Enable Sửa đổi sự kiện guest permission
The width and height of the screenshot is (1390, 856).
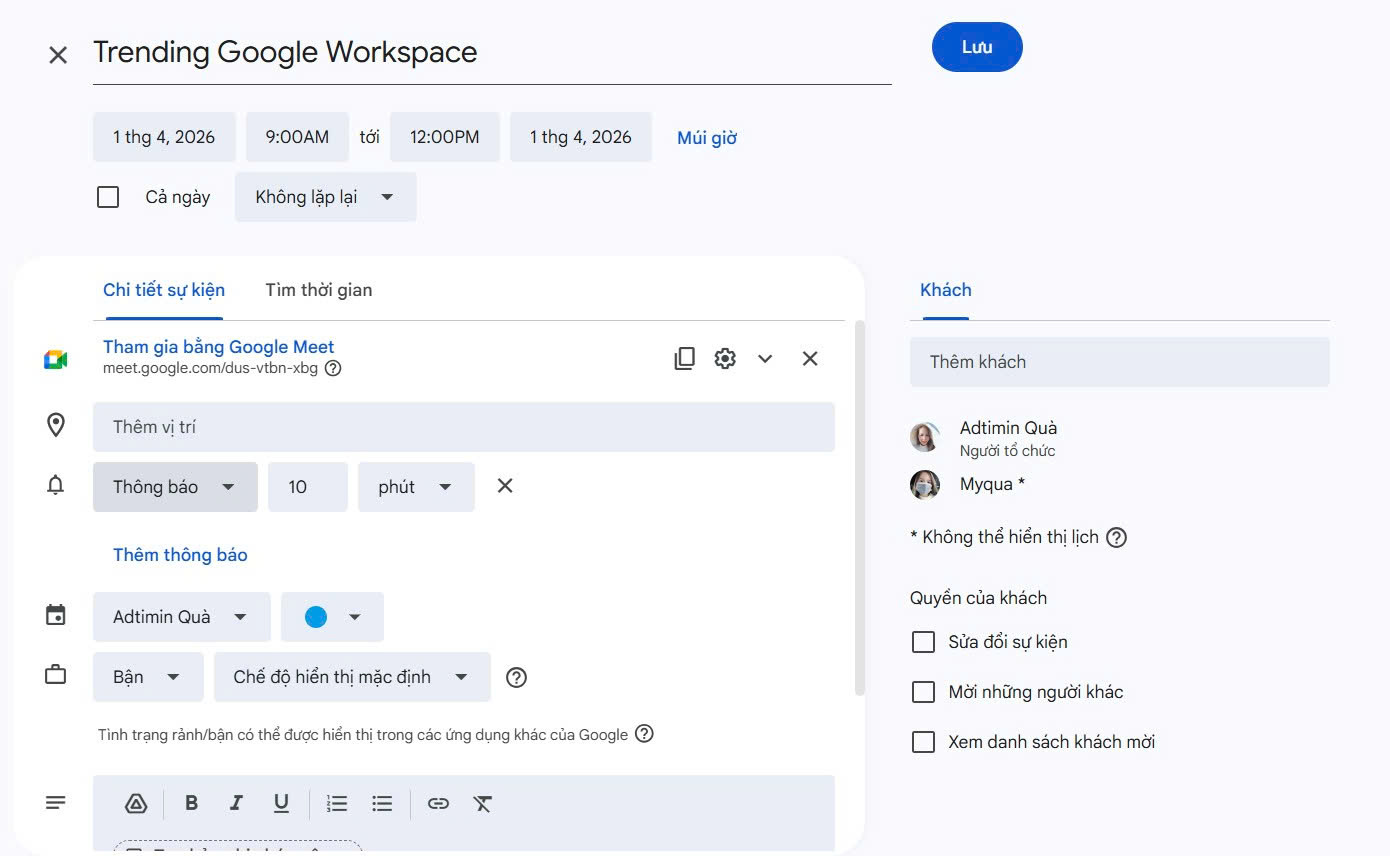pos(923,642)
